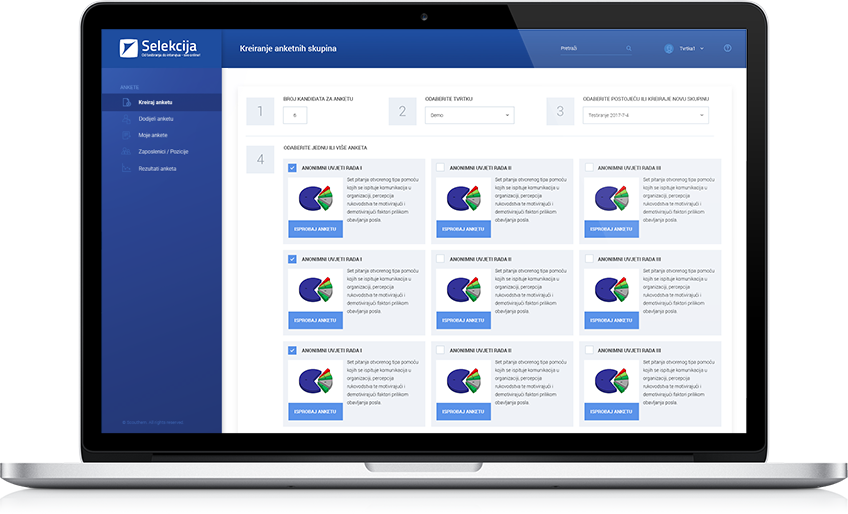Click pie chart thumbnail of bottom-row Rada II
The image size is (848, 514).
(463, 381)
